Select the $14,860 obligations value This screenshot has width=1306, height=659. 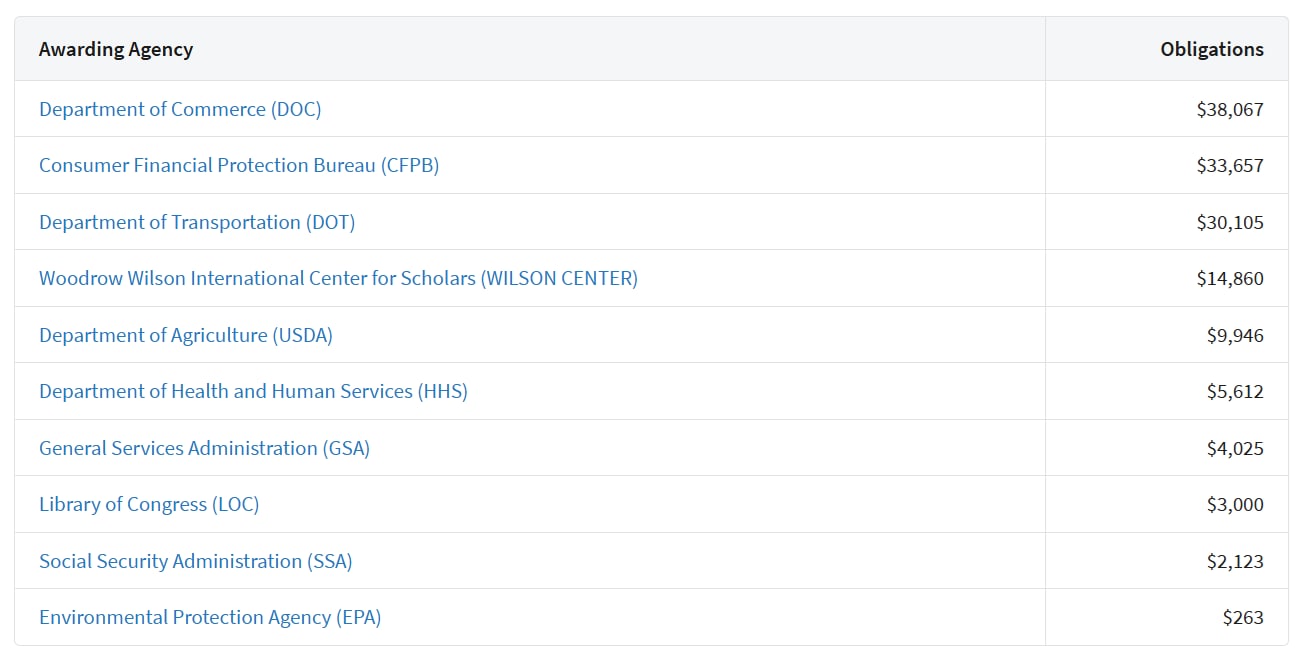1230,278
